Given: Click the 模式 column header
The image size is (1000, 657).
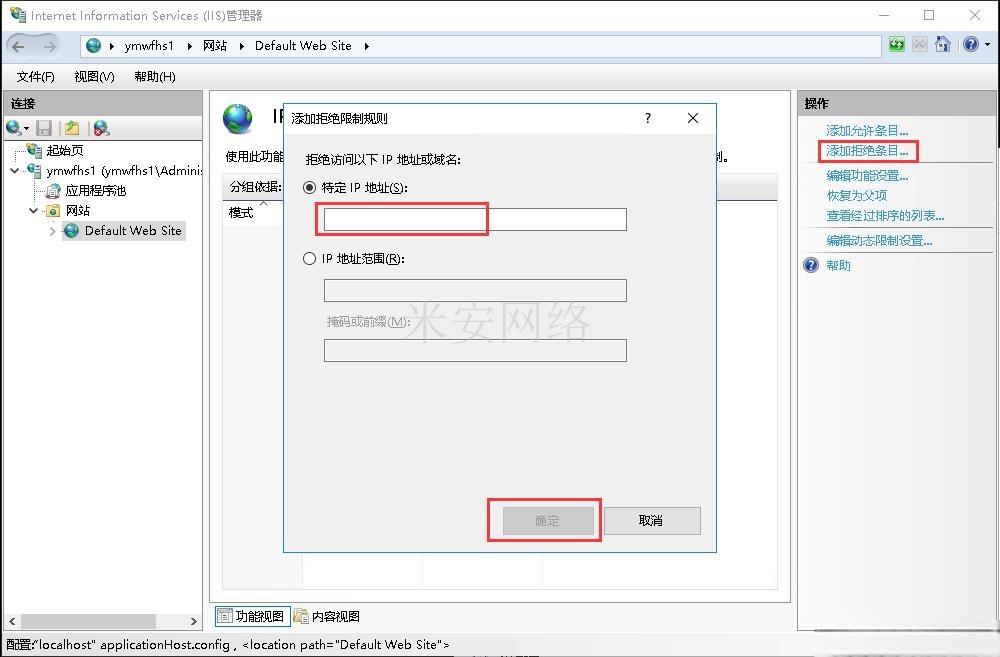Looking at the screenshot, I should point(241,213).
